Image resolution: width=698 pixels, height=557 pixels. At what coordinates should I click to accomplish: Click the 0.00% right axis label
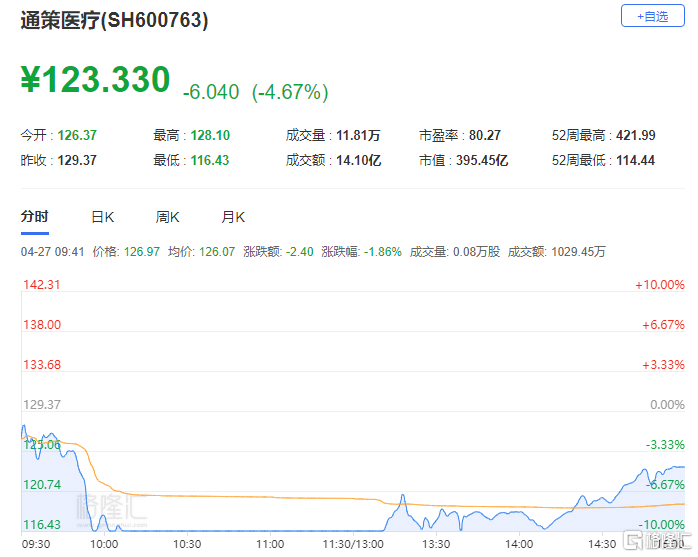[x=667, y=405]
